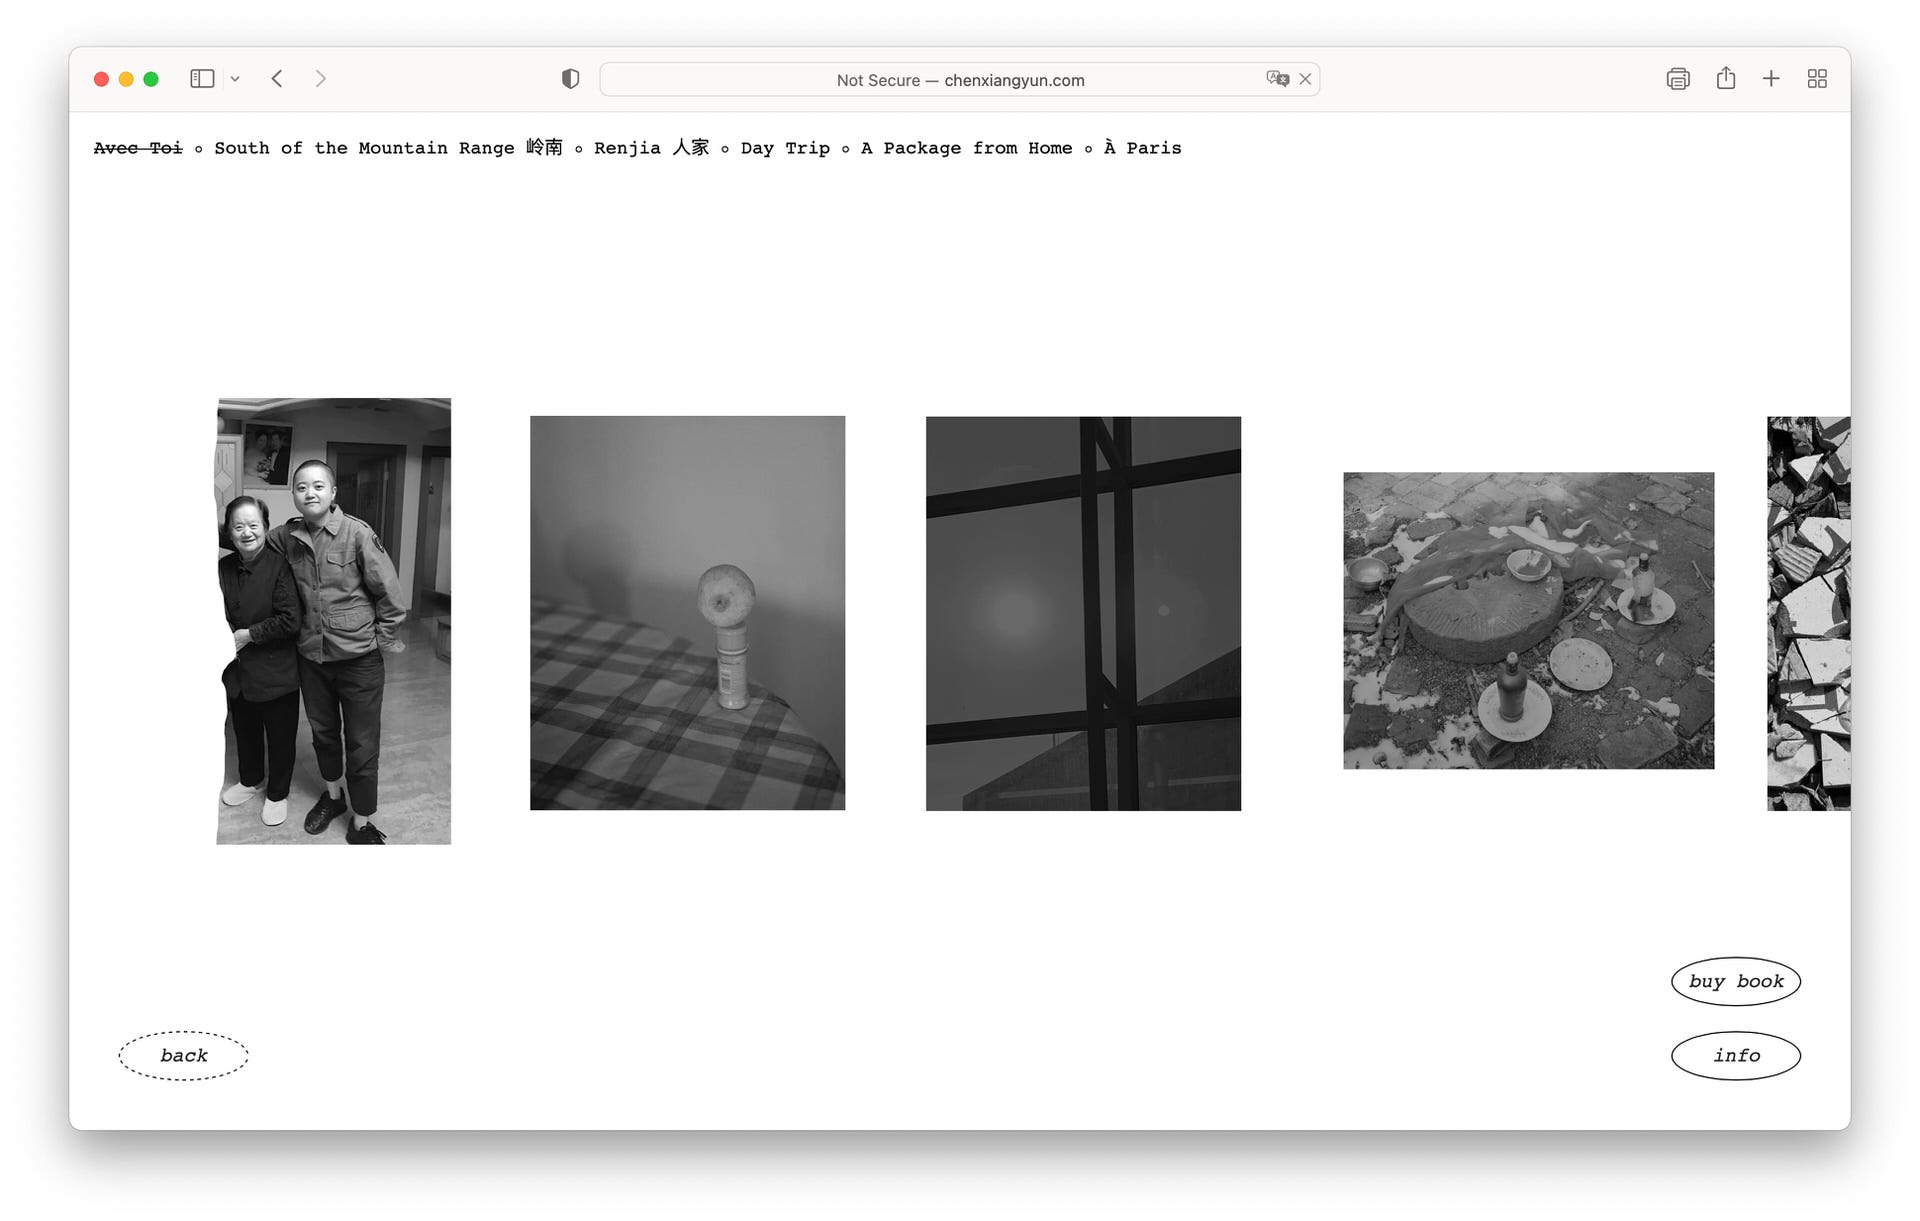Expand sidebar tab group dropdown arrow

235,79
